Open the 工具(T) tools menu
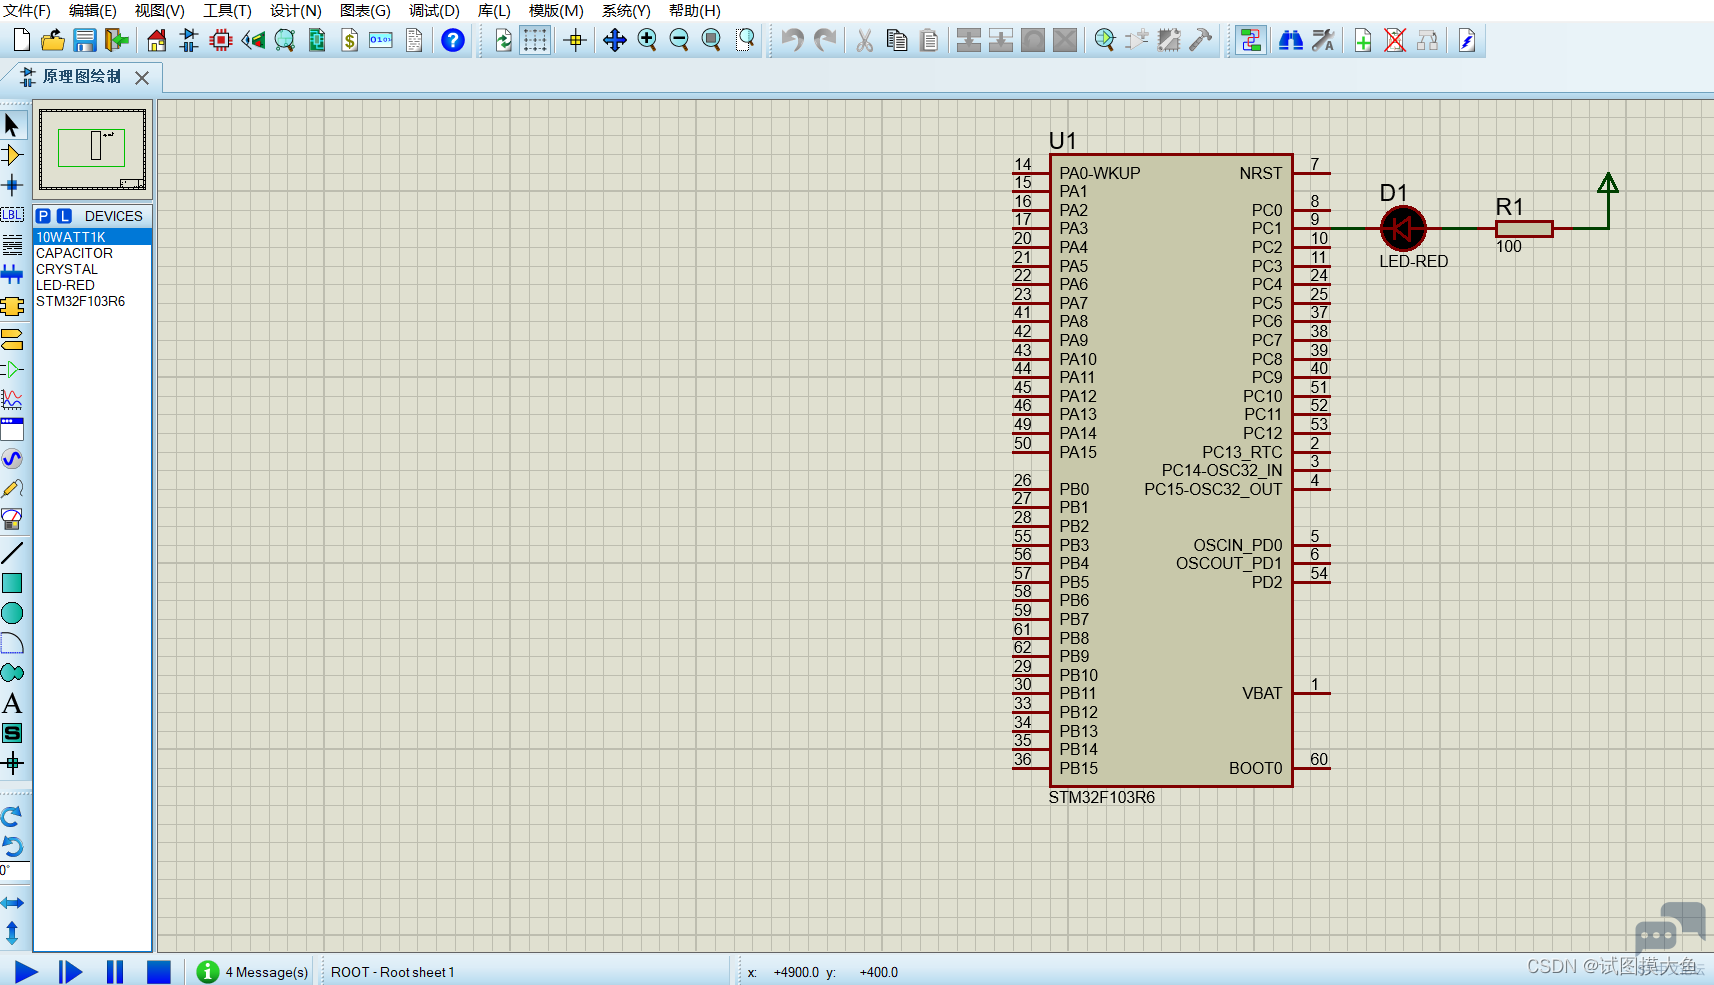The height and width of the screenshot is (985, 1714). tap(227, 10)
